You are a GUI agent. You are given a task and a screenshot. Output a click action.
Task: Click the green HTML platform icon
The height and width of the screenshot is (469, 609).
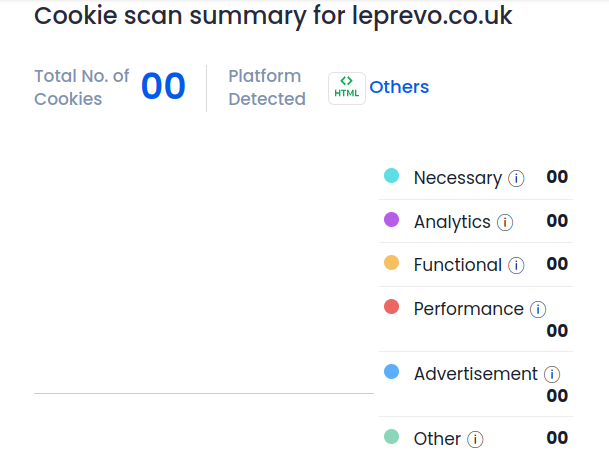click(x=347, y=88)
